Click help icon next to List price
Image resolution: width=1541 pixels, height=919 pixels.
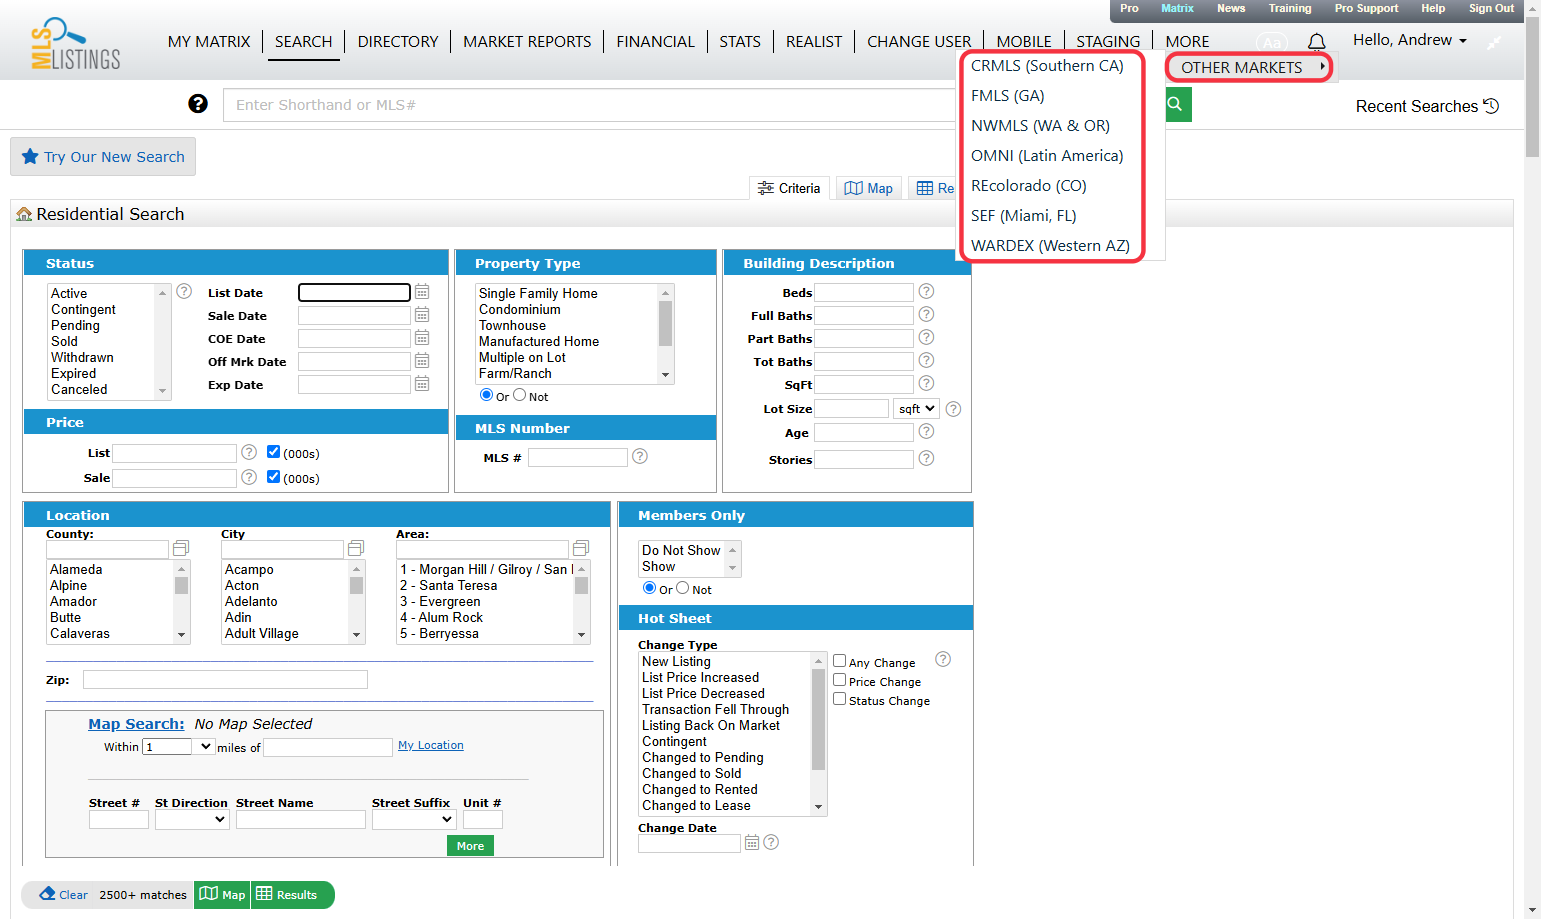(x=249, y=452)
